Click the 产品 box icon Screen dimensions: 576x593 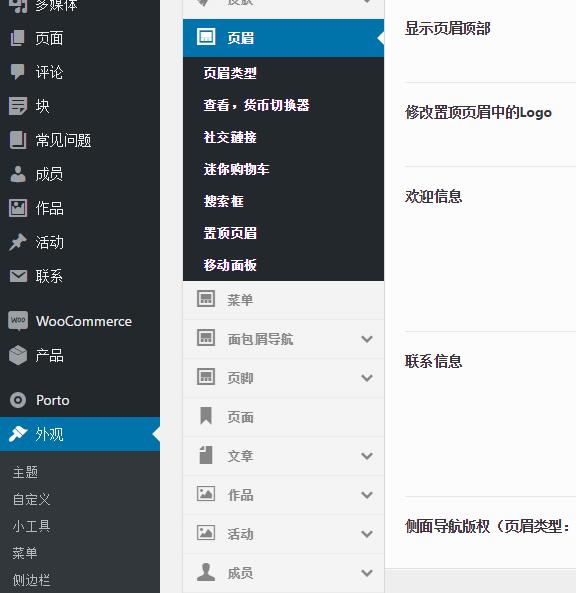pos(18,355)
